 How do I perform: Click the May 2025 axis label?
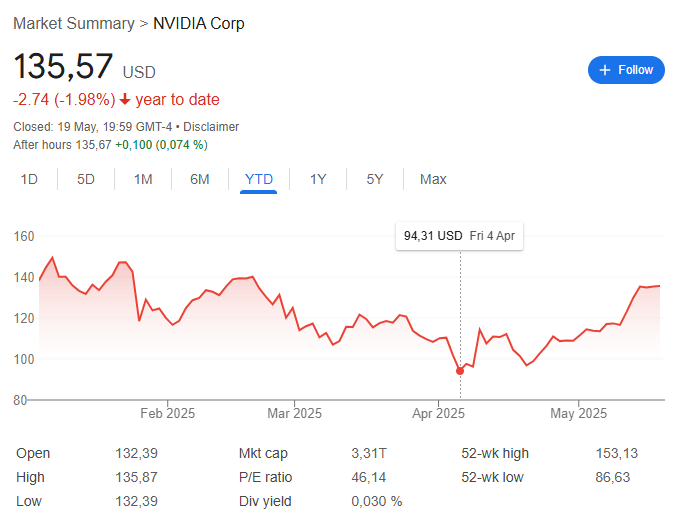pyautogui.click(x=578, y=413)
